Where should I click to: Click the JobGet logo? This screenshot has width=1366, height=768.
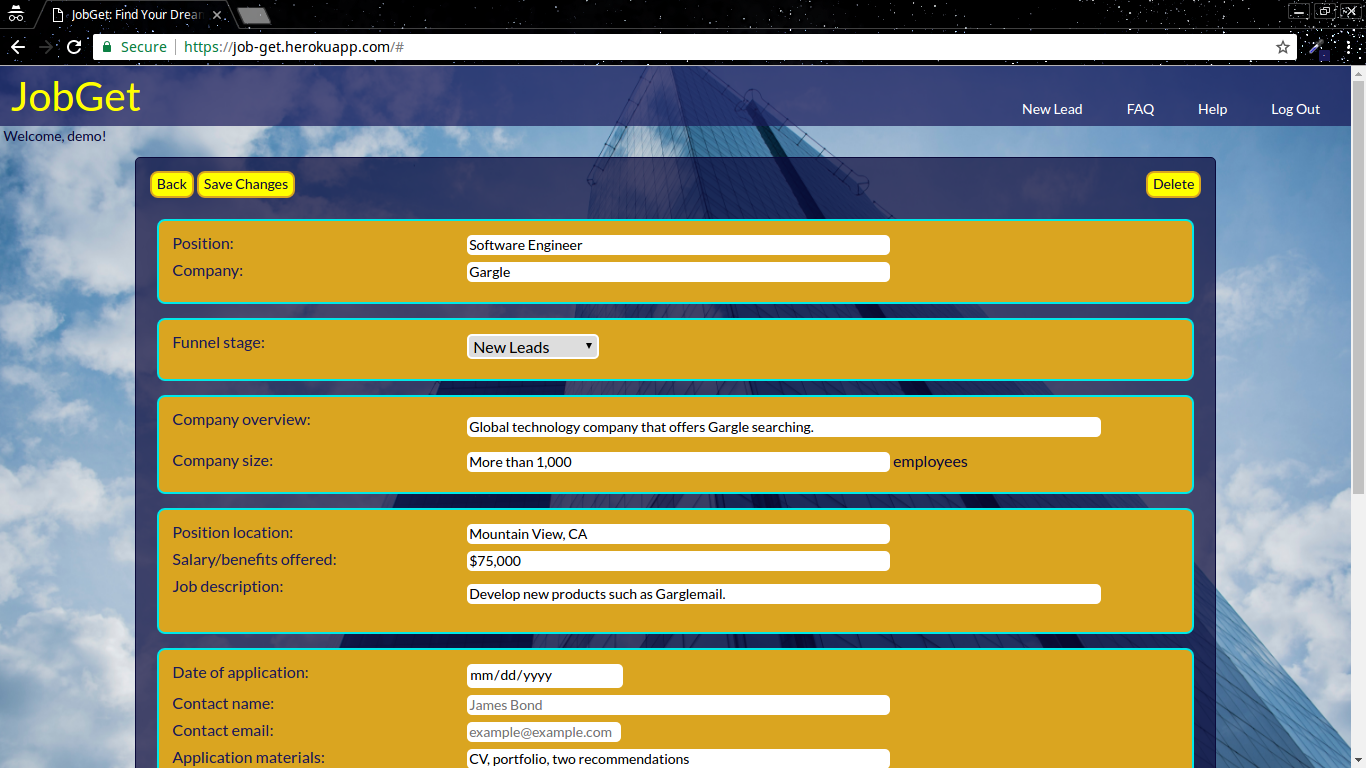(x=76, y=97)
